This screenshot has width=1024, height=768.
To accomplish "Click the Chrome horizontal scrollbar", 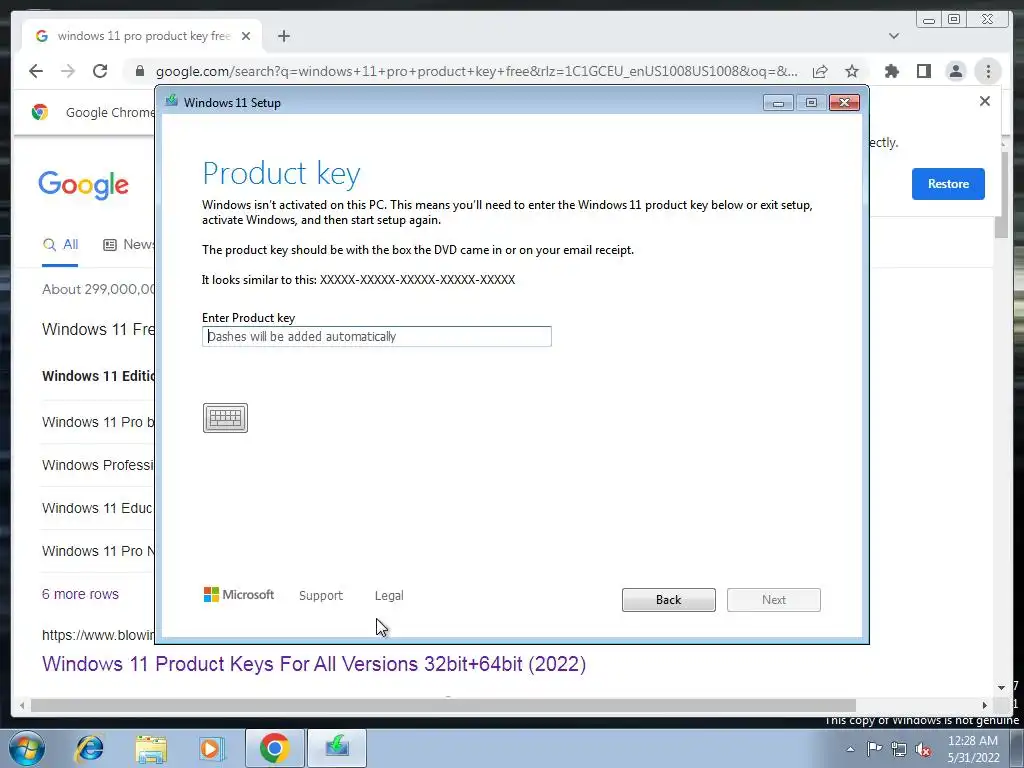I will coord(443,705).
